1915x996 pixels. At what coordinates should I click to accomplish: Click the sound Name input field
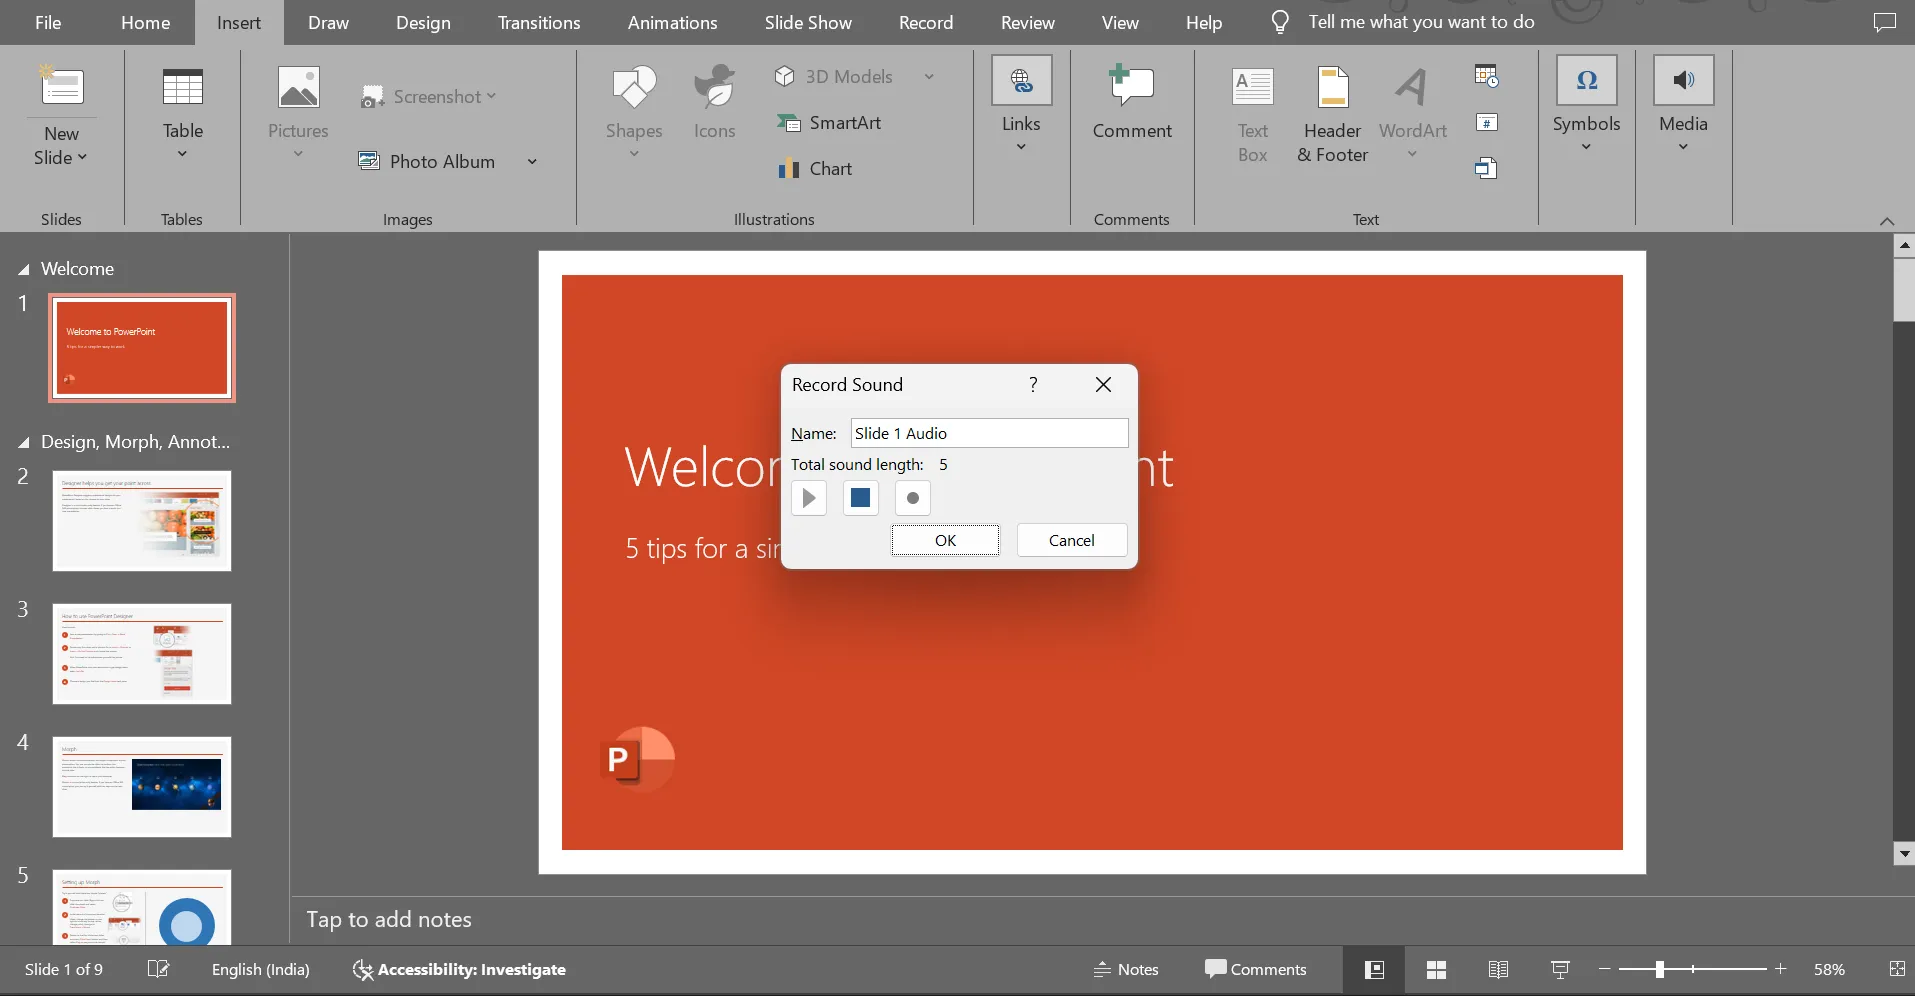(x=989, y=433)
